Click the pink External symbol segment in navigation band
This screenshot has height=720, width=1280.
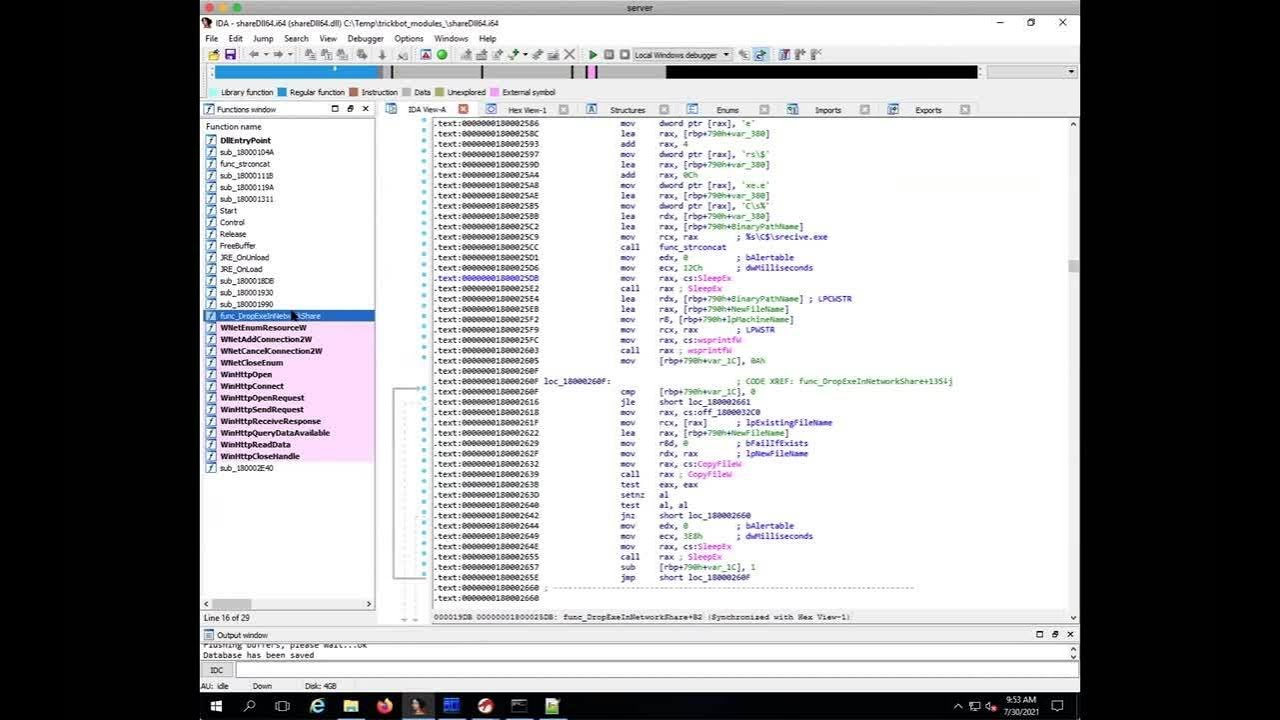coord(593,72)
